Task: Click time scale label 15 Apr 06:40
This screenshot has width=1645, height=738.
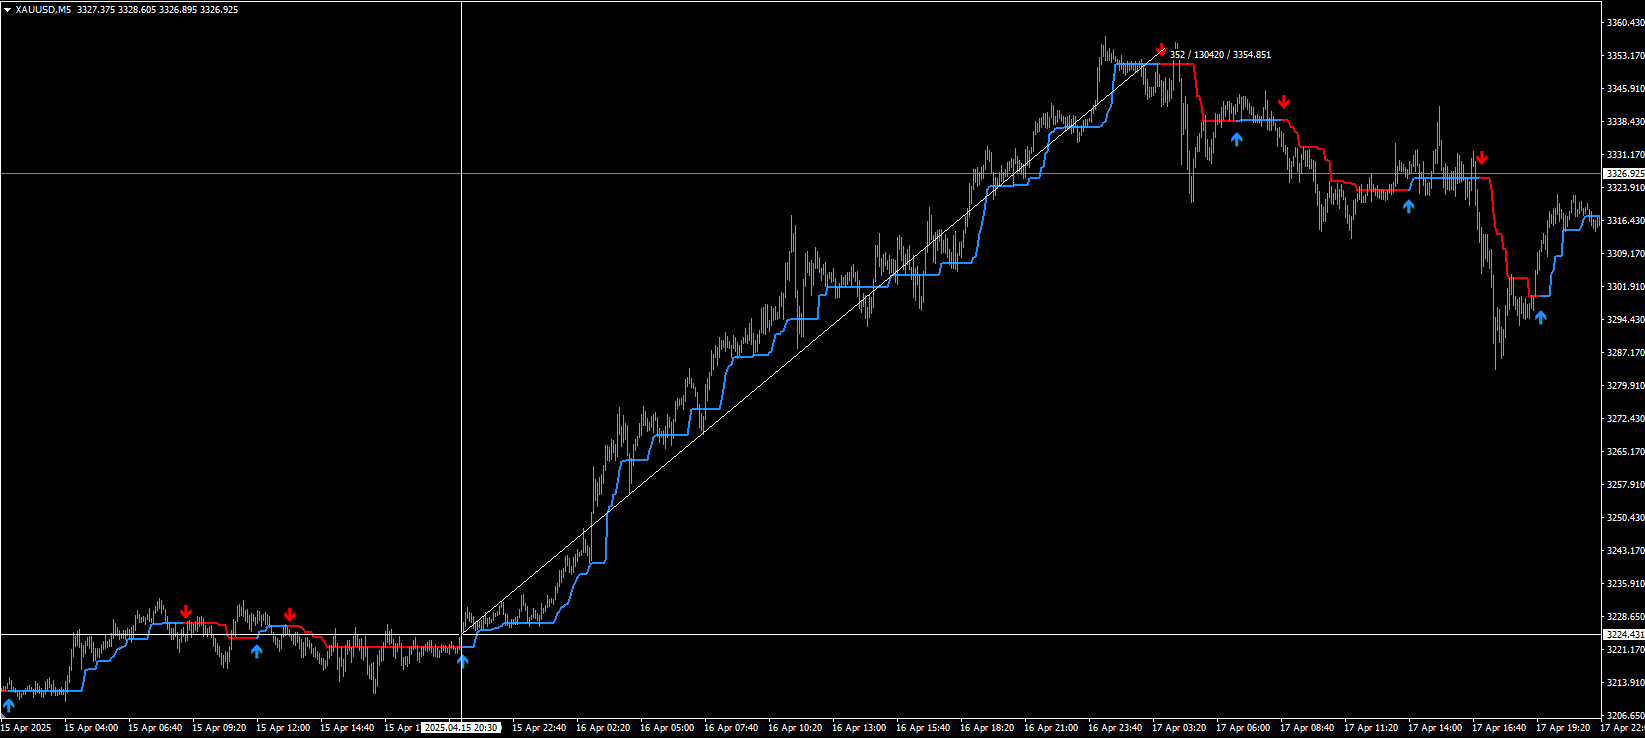Action: coord(155,728)
